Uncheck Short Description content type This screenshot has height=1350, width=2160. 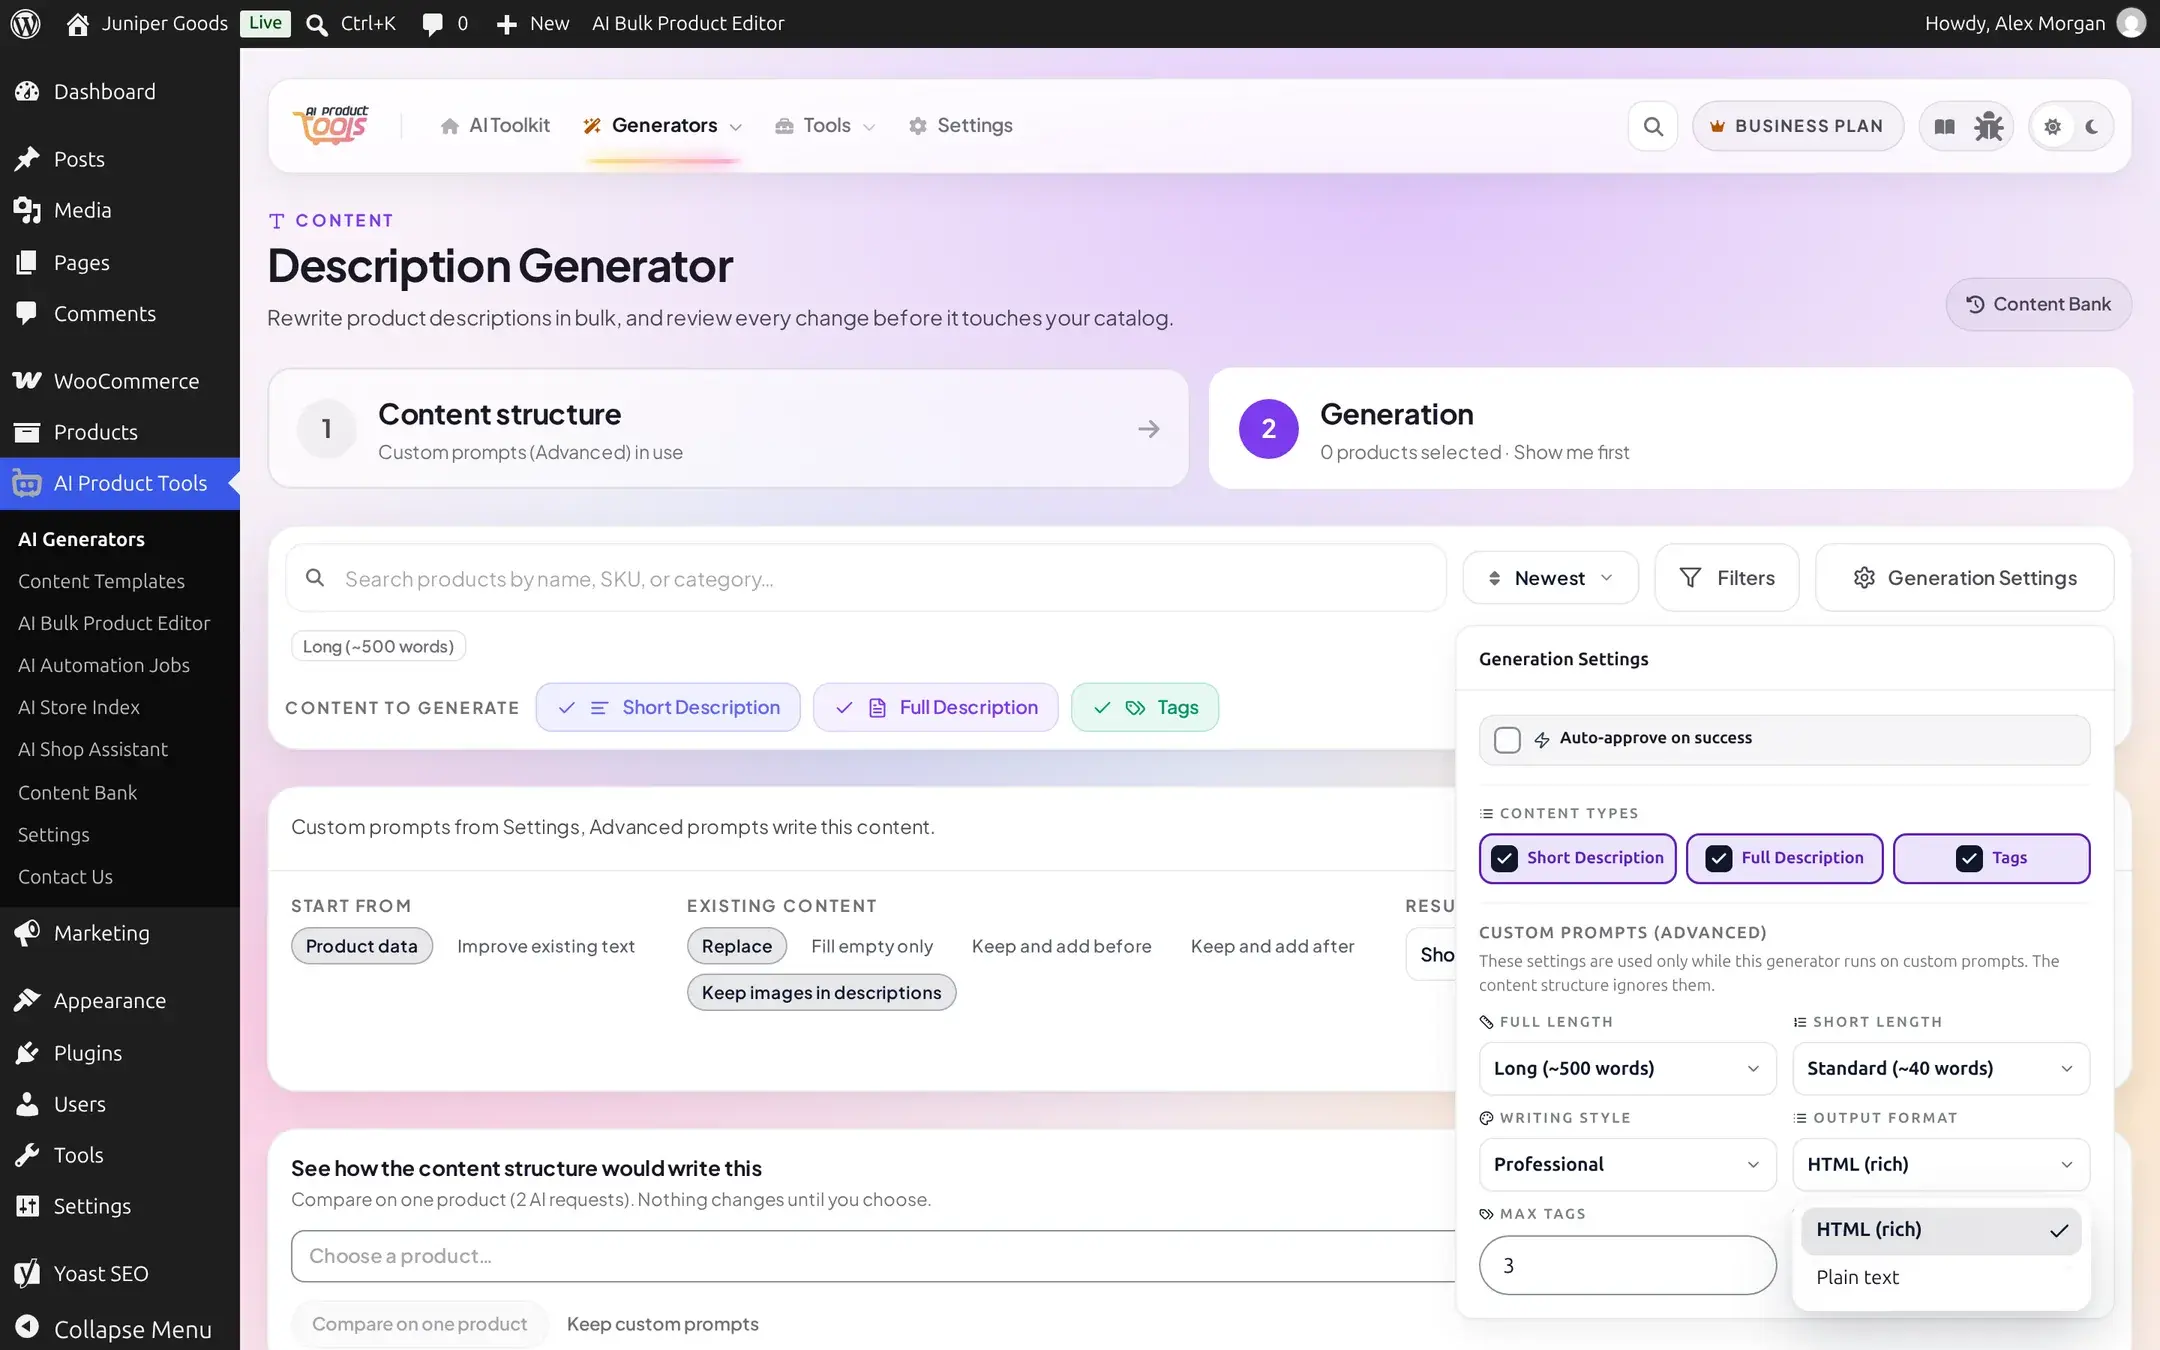tap(1577, 858)
